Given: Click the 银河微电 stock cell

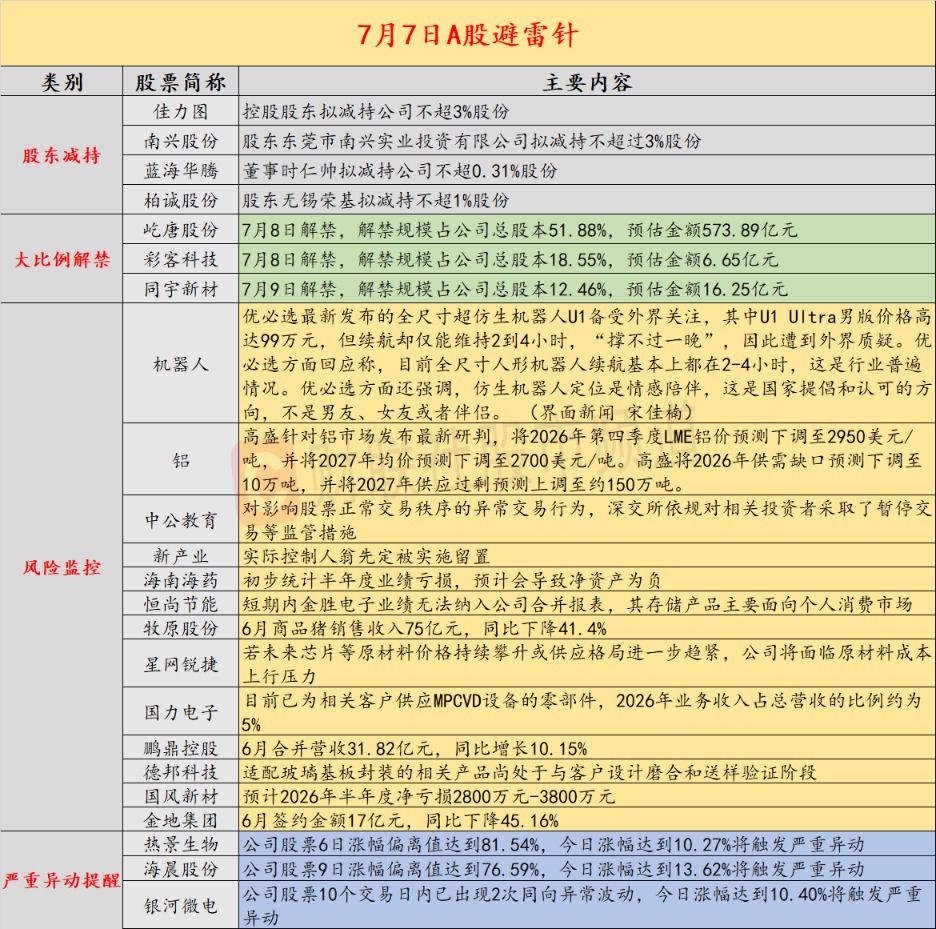Looking at the screenshot, I should click(x=180, y=905).
